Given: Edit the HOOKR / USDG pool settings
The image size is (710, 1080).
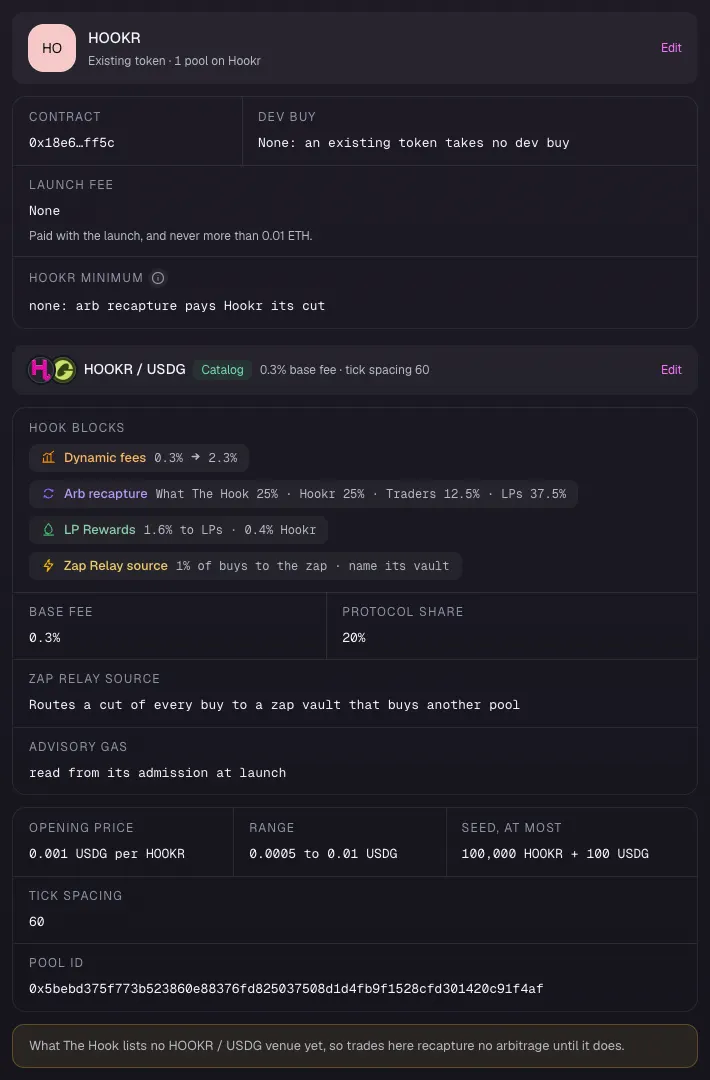Looking at the screenshot, I should 671,370.
